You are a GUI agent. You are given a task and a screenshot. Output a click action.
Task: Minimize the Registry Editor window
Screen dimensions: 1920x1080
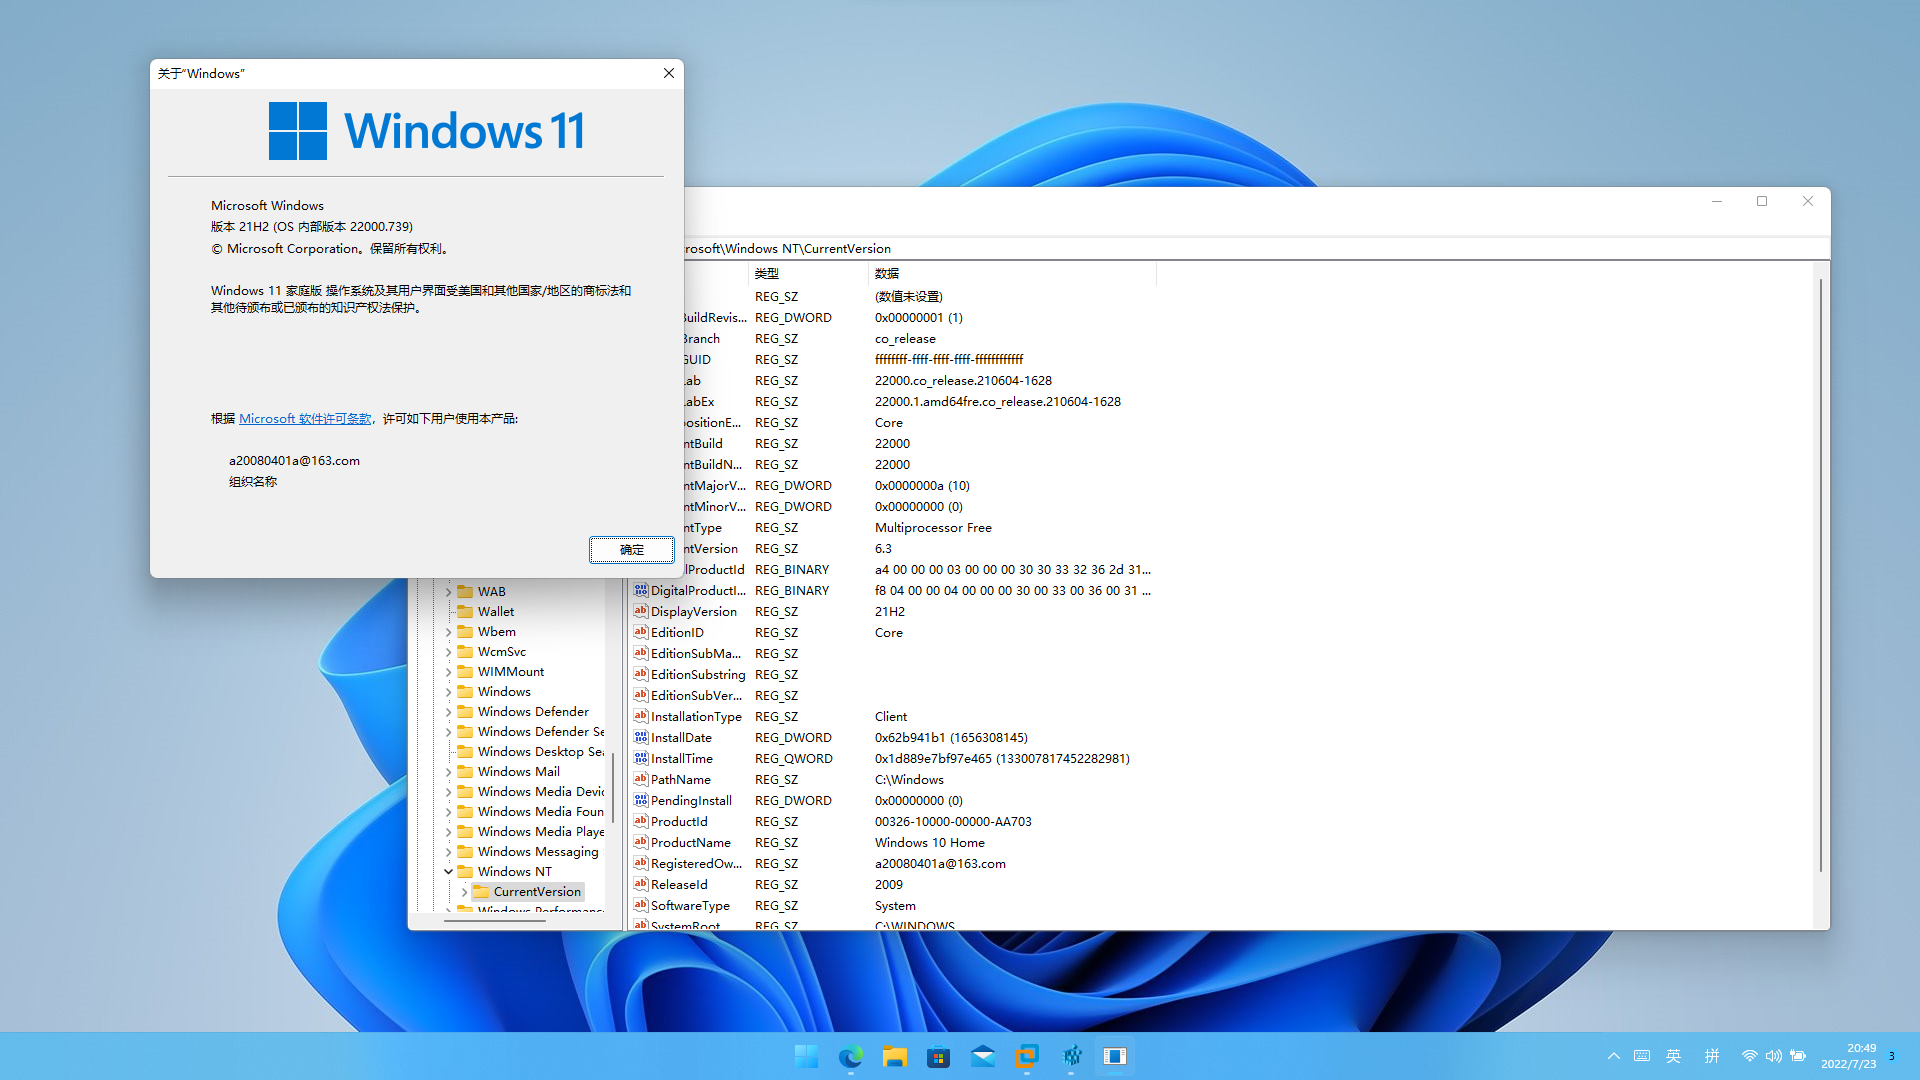click(1717, 201)
